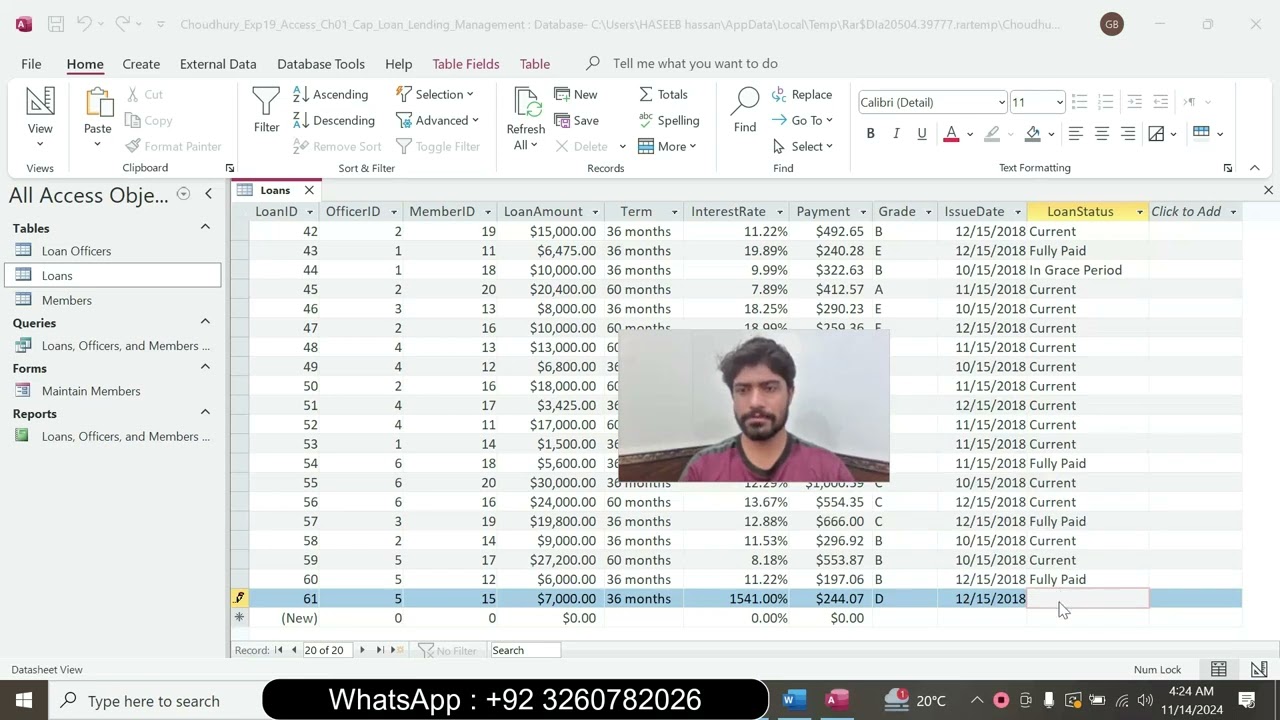Viewport: 1280px width, 720px height.
Task: Open the font size combo box
Action: [1038, 102]
